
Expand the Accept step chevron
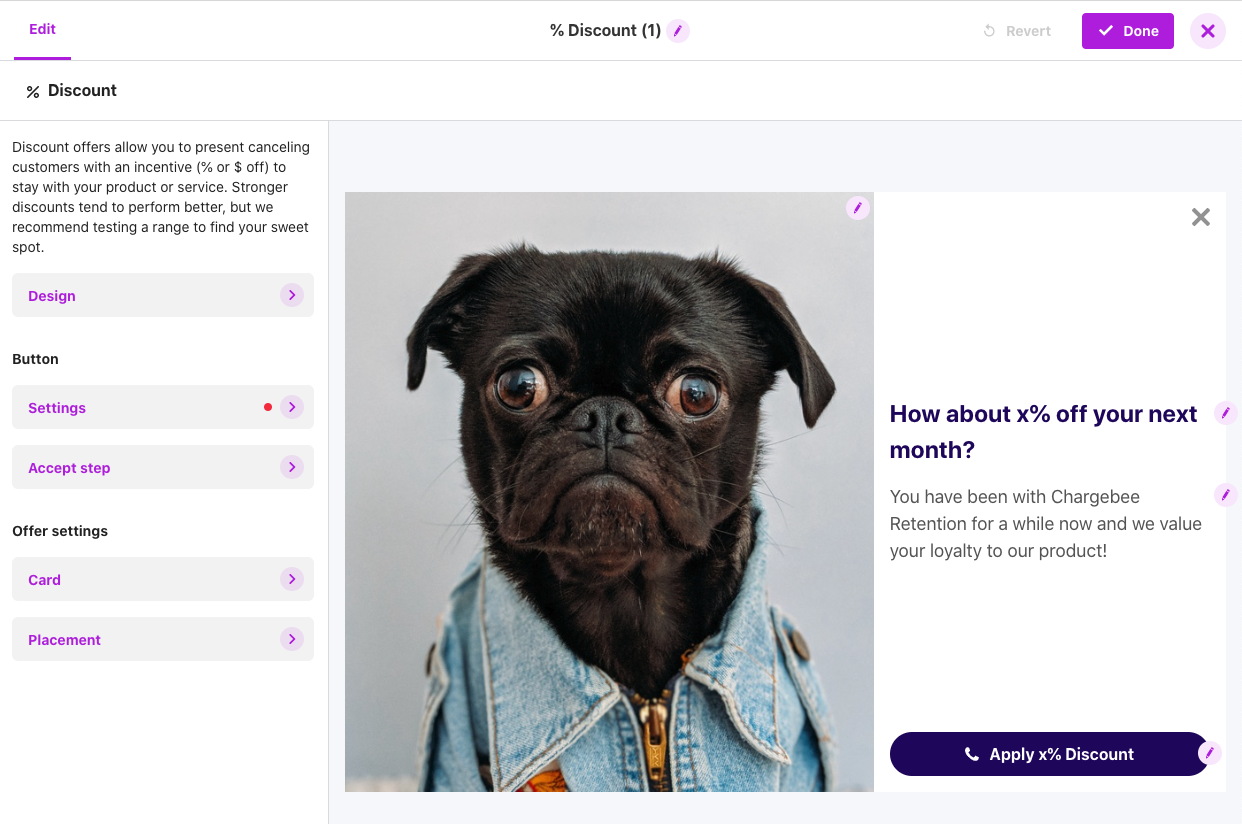point(291,467)
